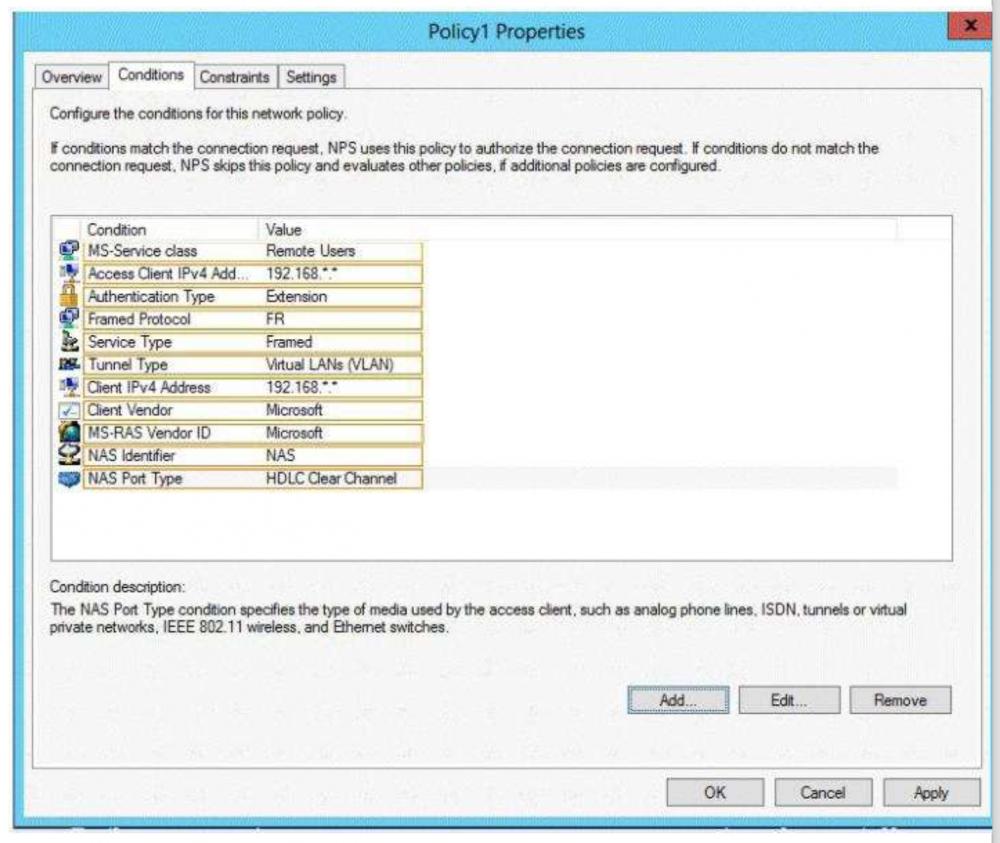Apply the policy changes

click(x=931, y=792)
